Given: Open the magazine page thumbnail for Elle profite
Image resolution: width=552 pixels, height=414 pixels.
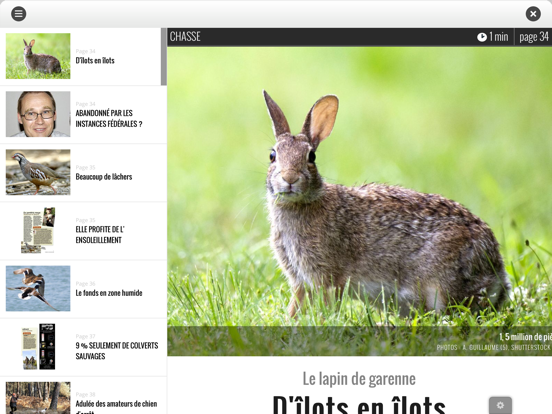Looking at the screenshot, I should tap(38, 230).
